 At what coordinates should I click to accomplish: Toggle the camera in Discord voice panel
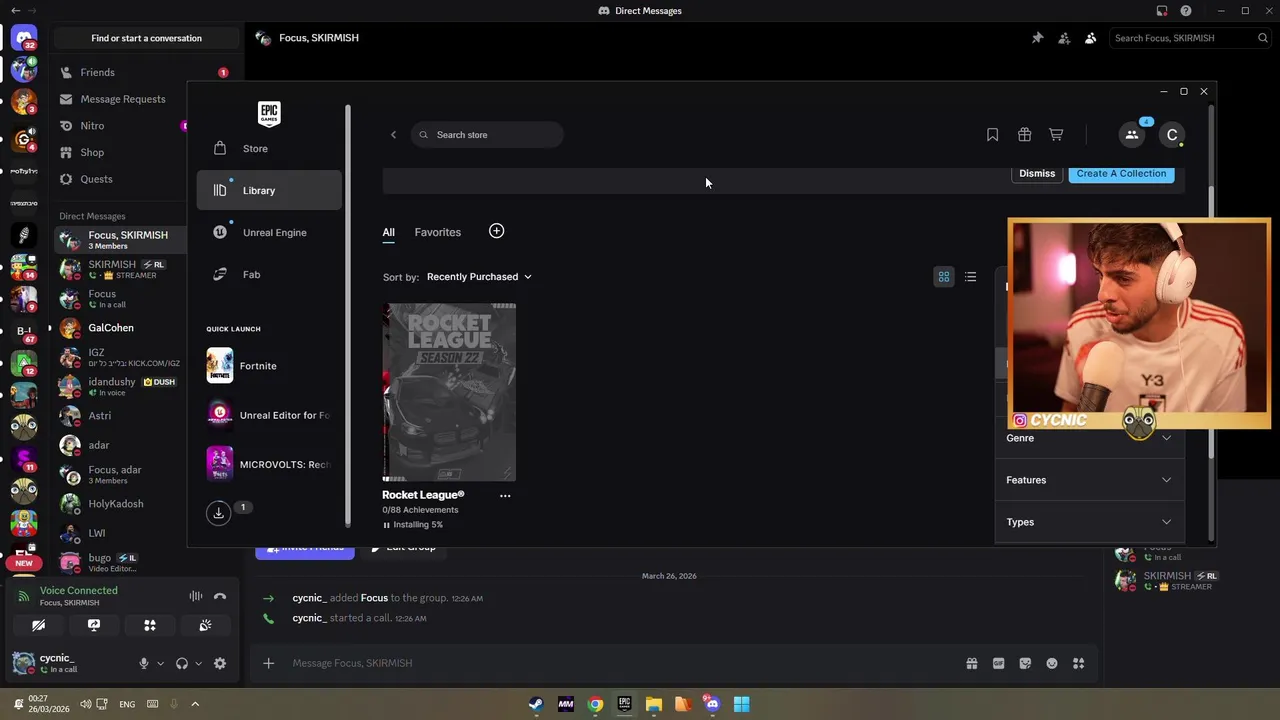click(38, 625)
